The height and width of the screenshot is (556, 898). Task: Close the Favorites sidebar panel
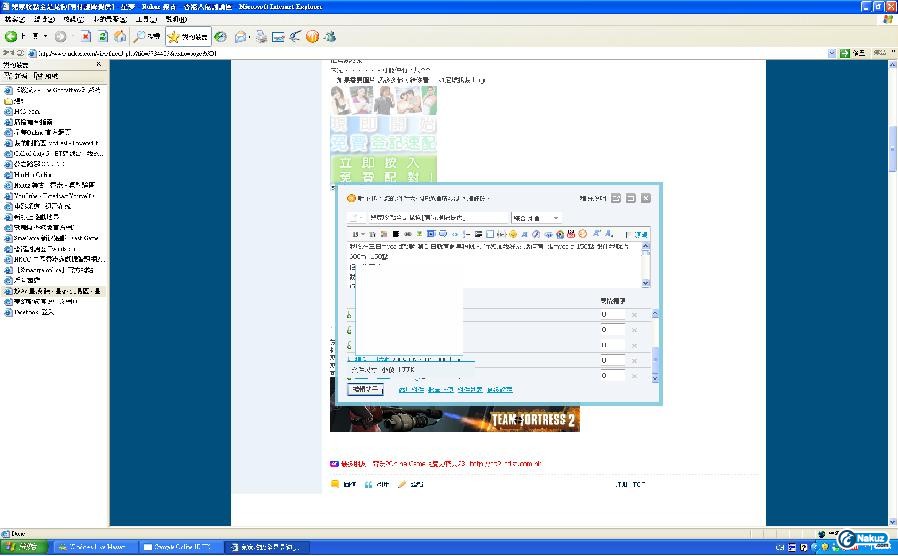[99, 64]
